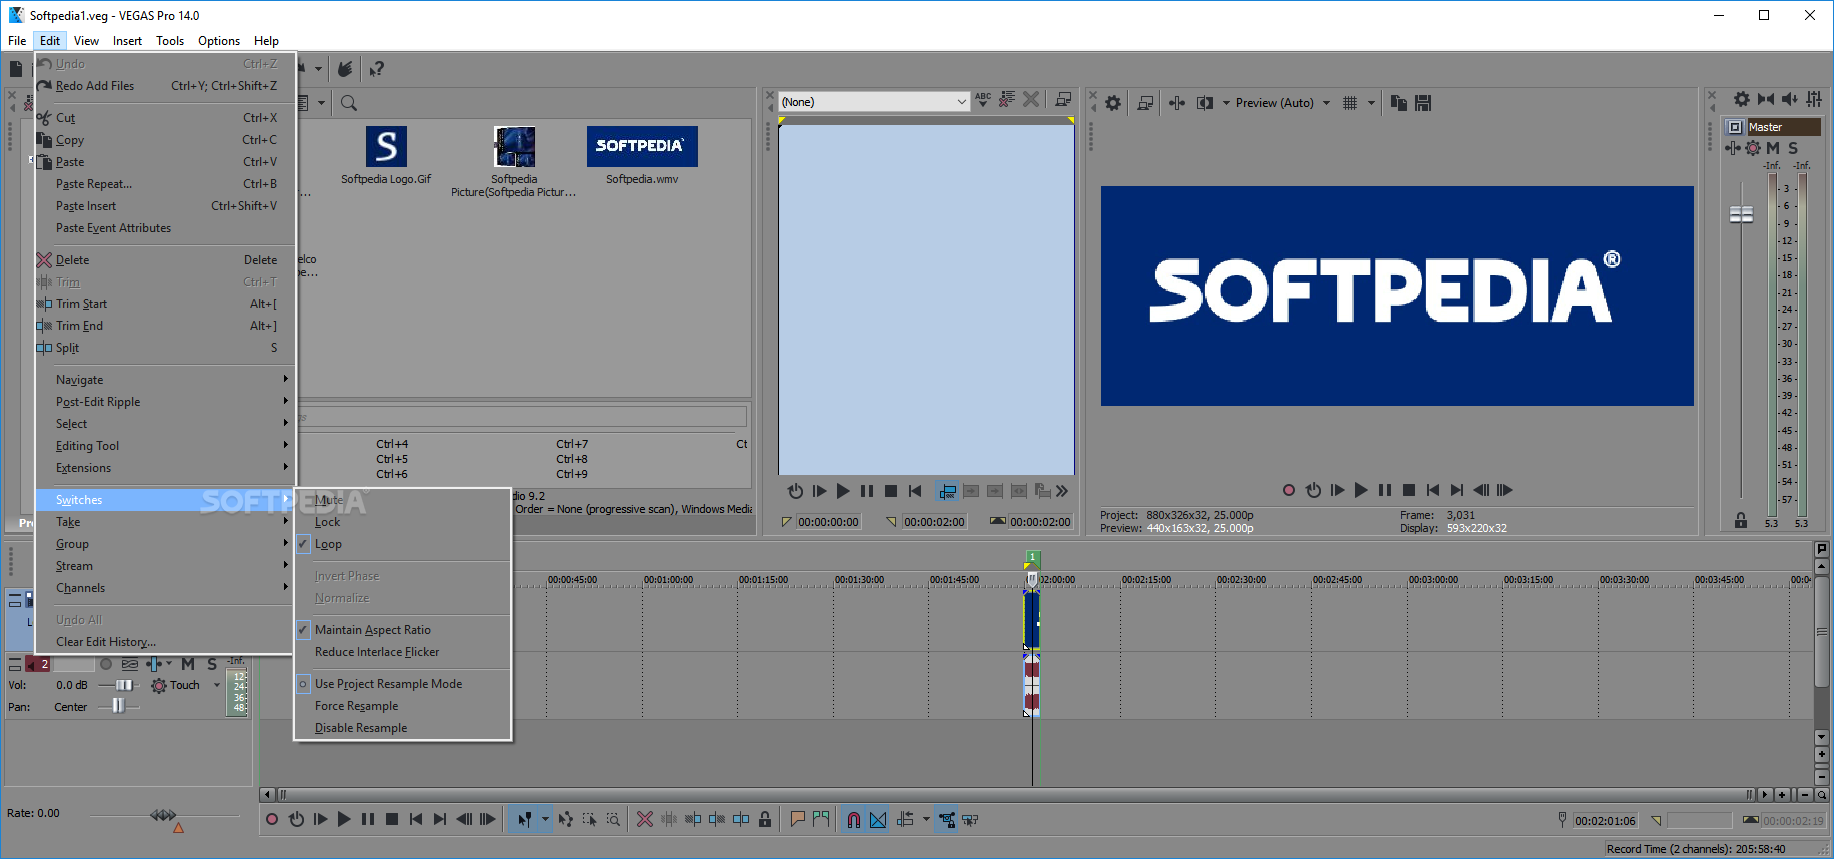Click the red Delete icon in timeline toolbar
This screenshot has width=1834, height=859.
coord(645,820)
